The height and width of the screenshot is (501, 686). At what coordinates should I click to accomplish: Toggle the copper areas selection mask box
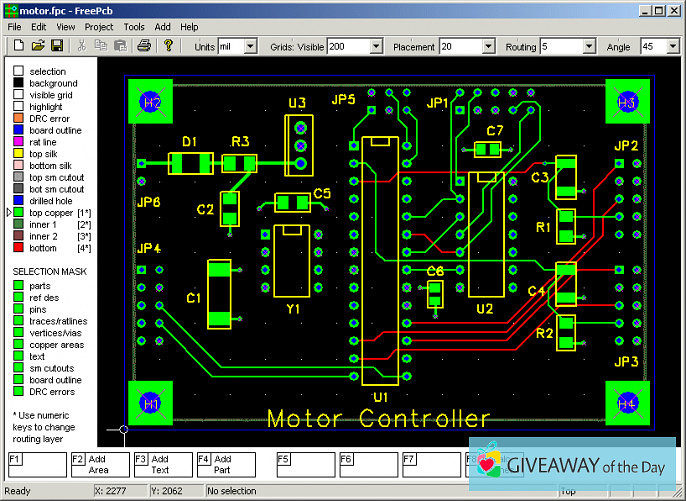(x=18, y=344)
